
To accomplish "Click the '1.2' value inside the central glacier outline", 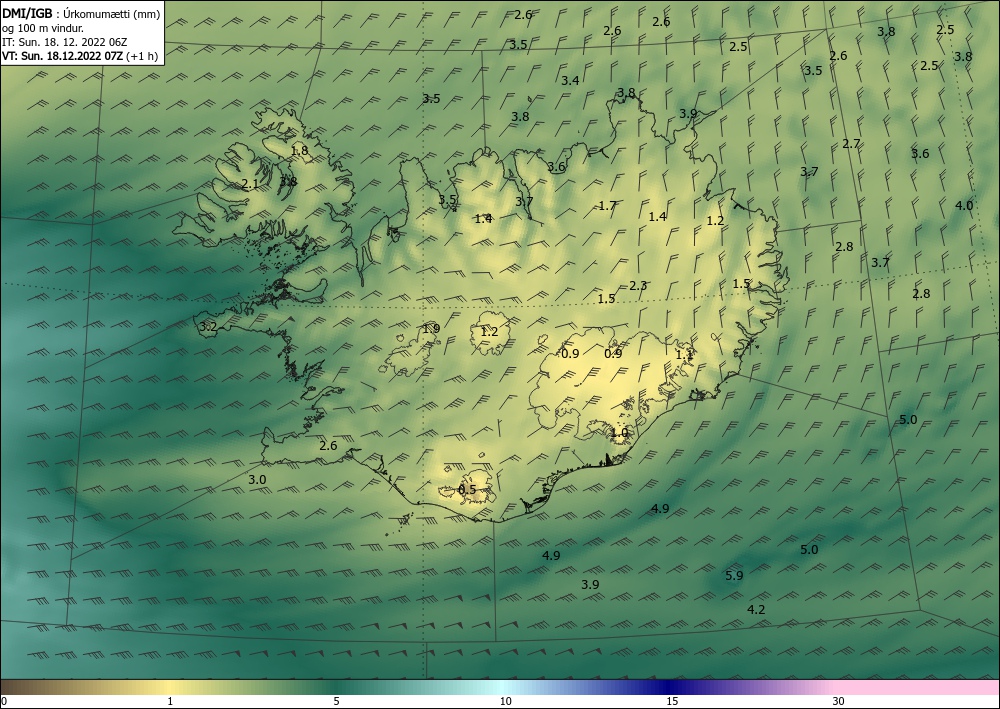I will click(489, 332).
